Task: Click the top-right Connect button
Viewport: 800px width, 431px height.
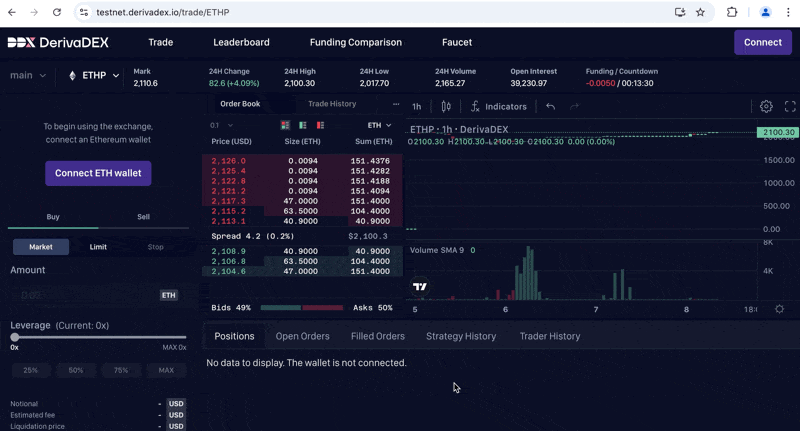Action: tap(763, 42)
